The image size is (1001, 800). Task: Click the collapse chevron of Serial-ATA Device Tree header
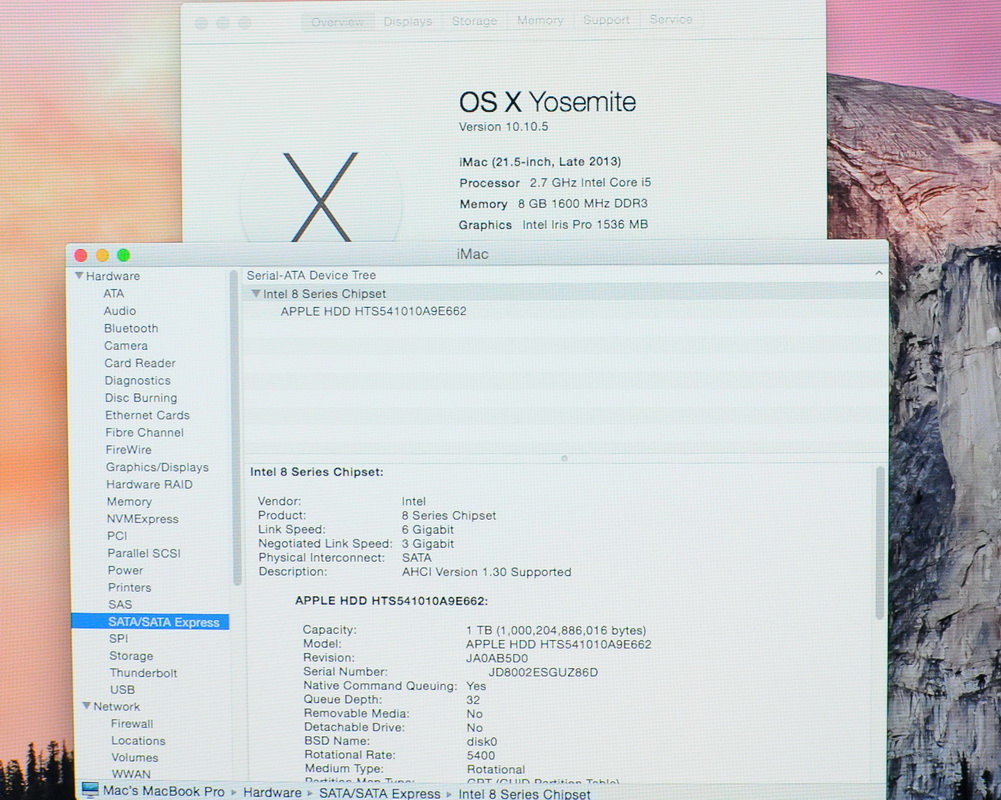click(x=879, y=273)
